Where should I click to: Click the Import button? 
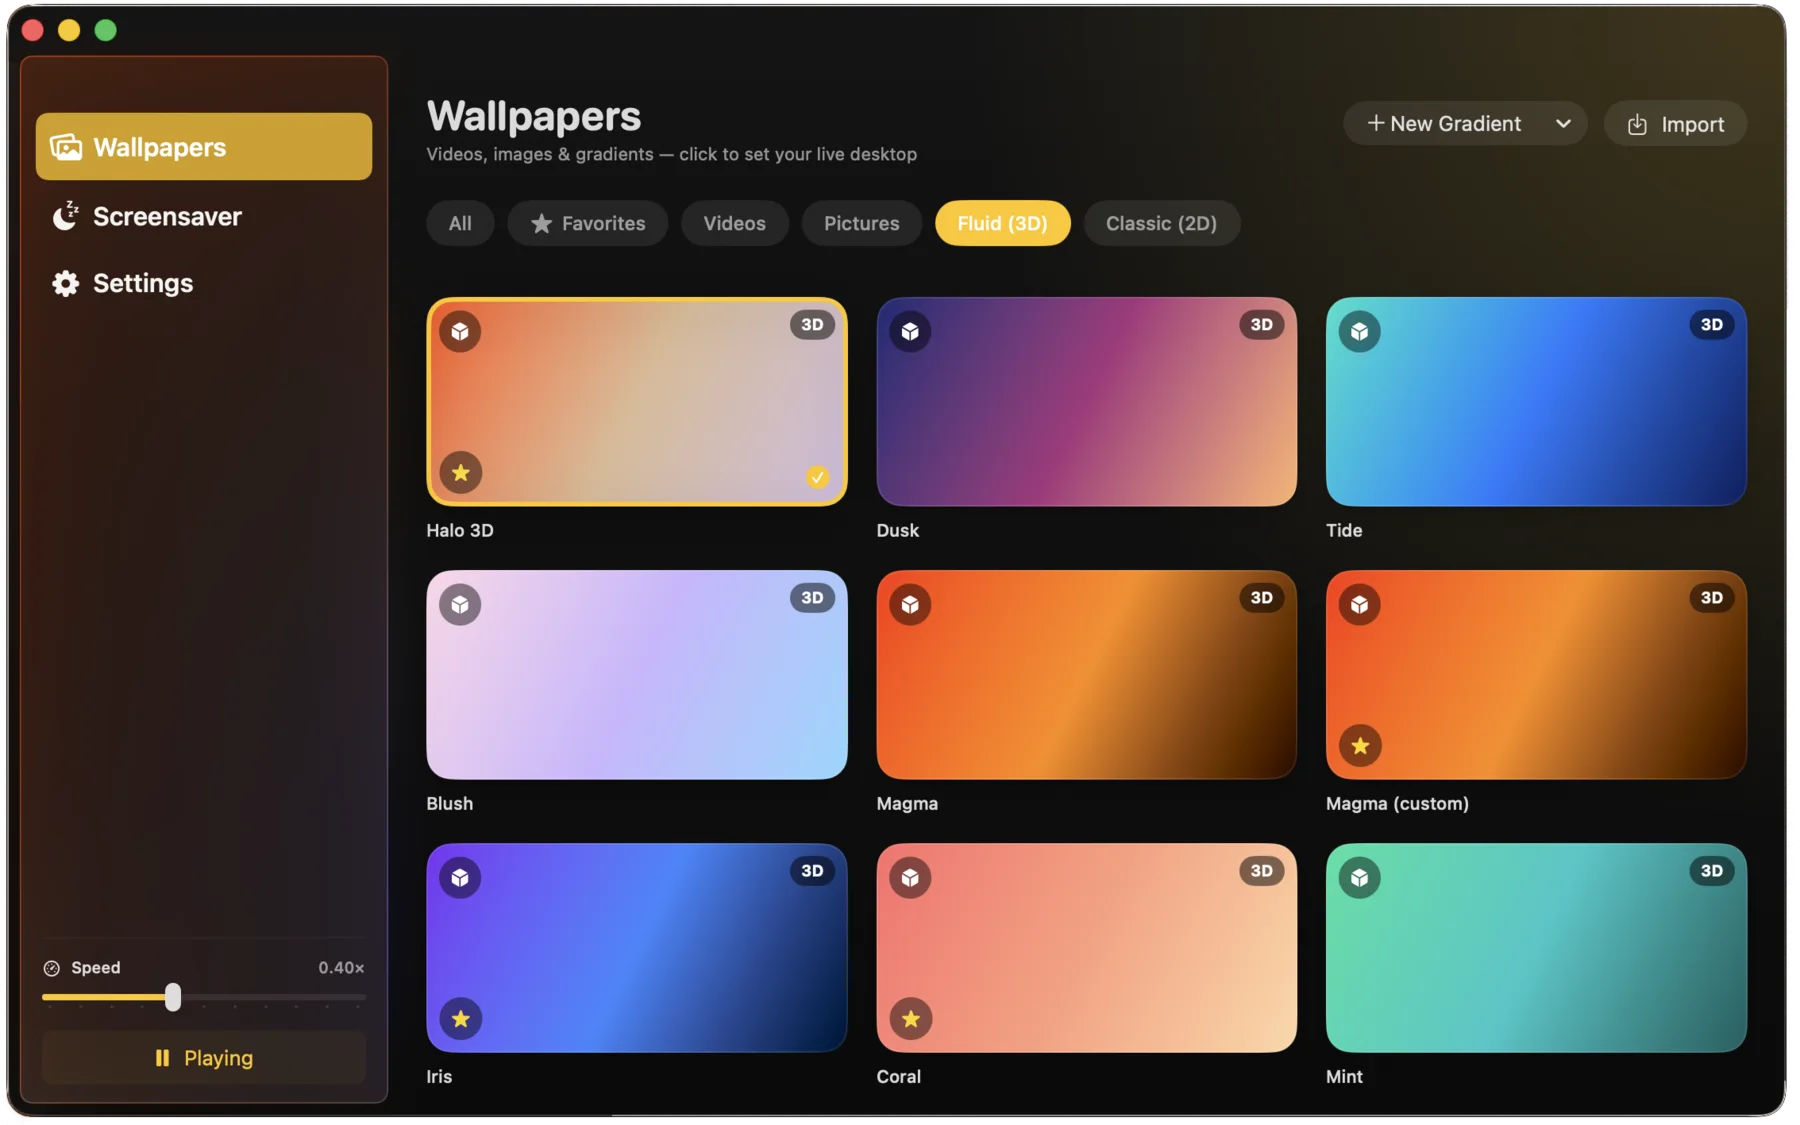pyautogui.click(x=1675, y=124)
